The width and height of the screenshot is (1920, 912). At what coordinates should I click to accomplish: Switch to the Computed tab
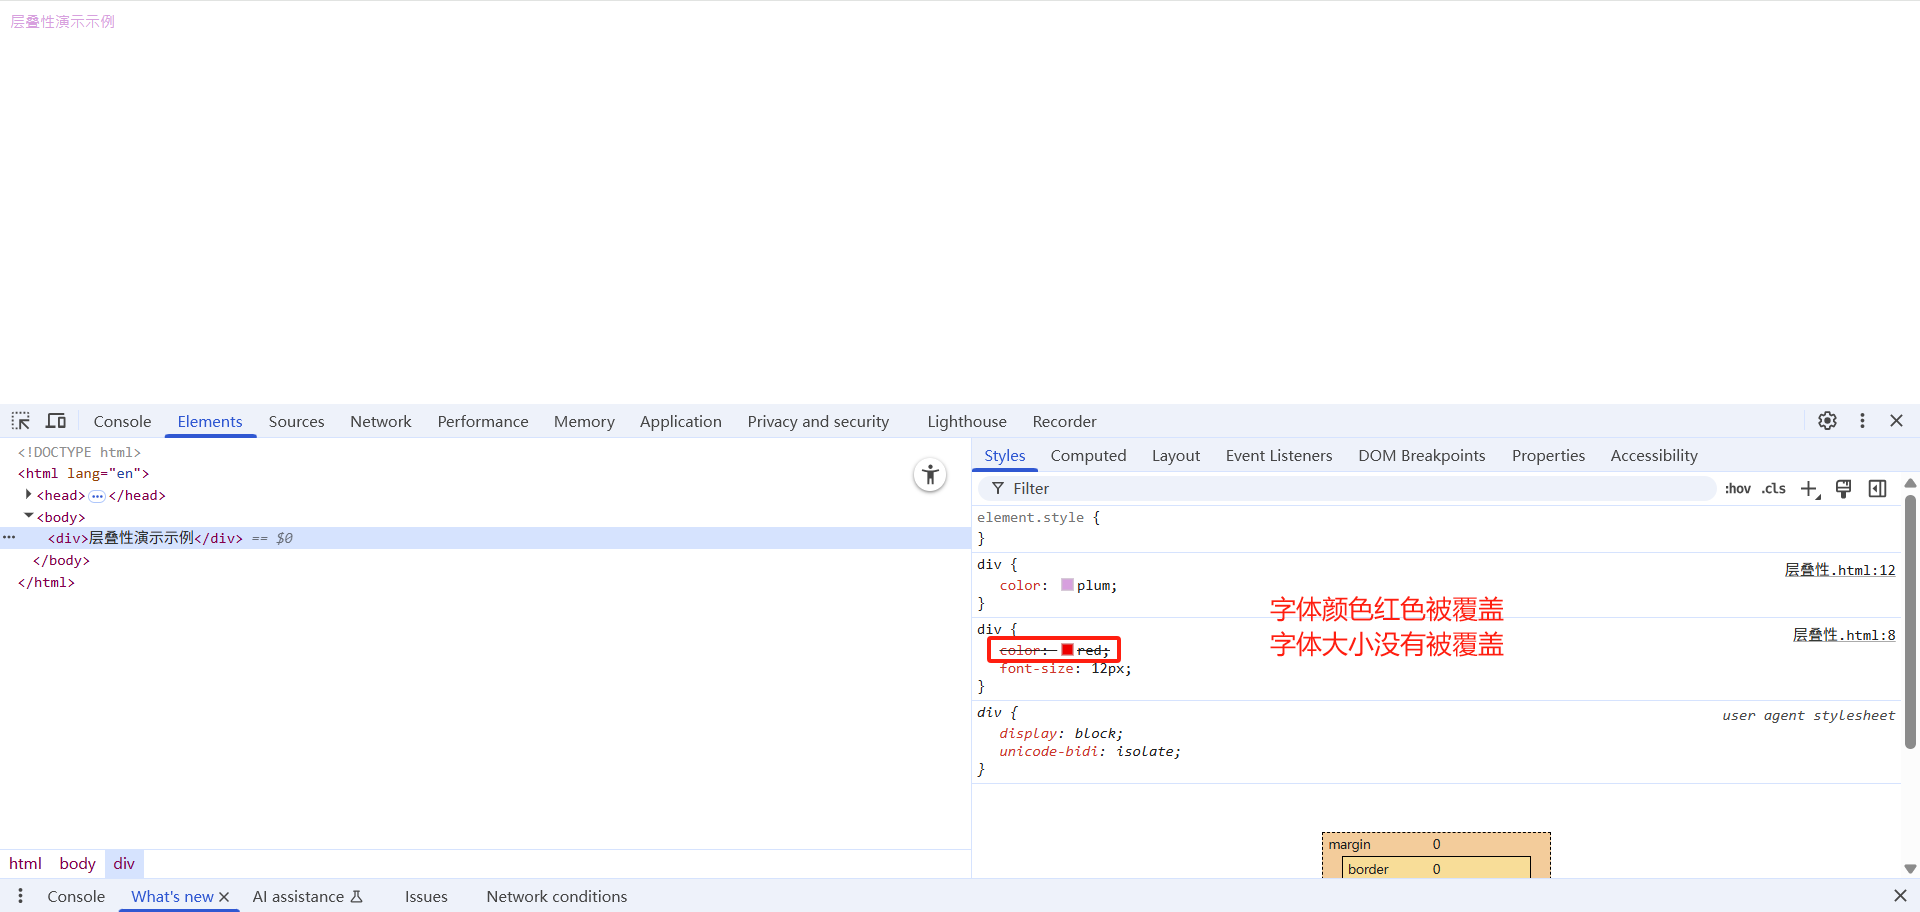coord(1088,456)
